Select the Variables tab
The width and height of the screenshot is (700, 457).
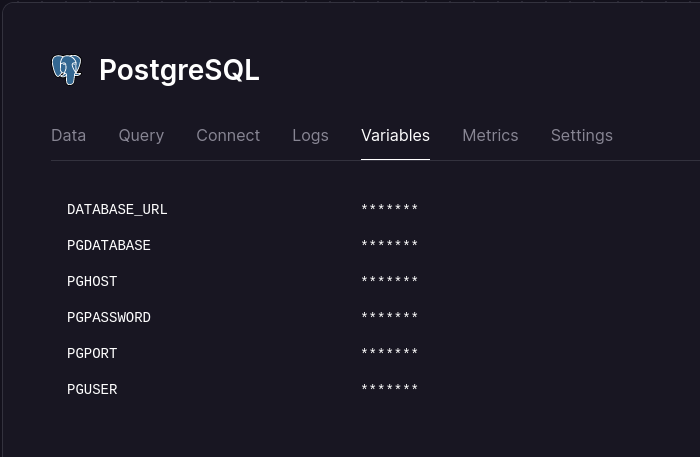[395, 135]
